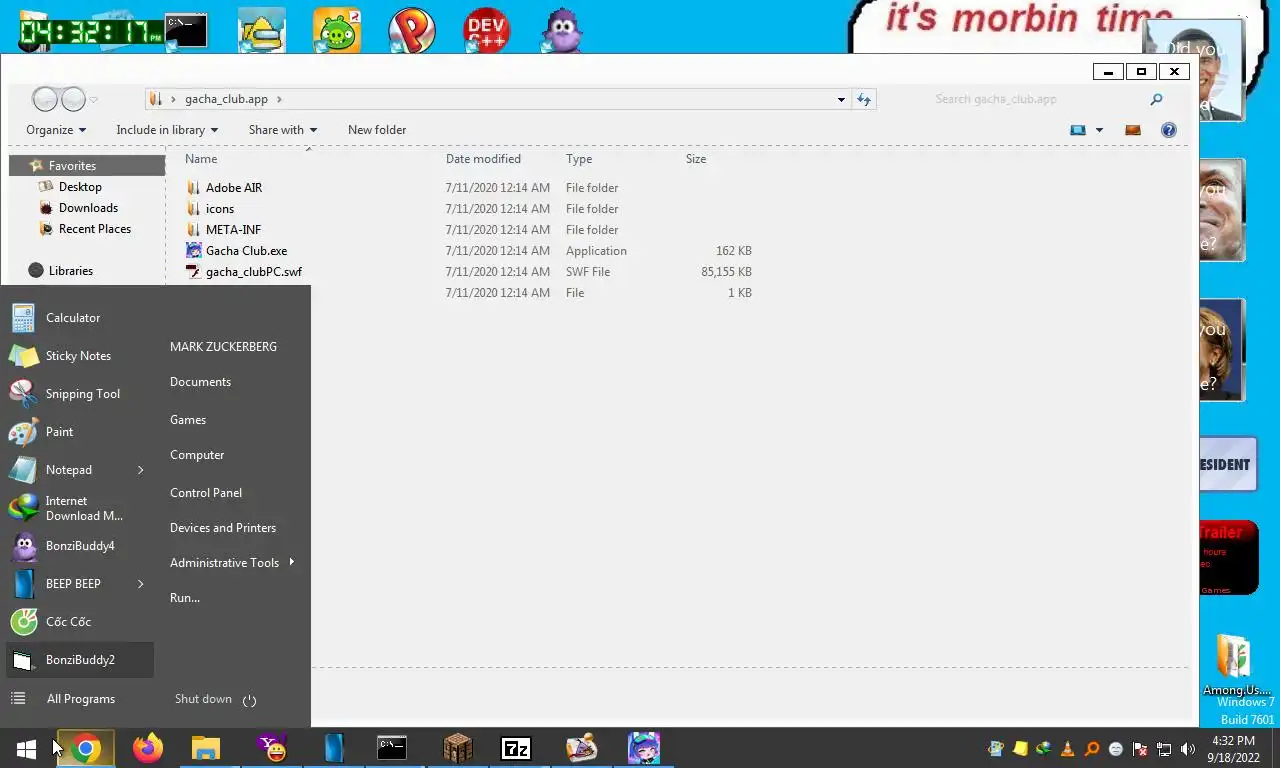
Task: Open Yahoo Messenger from the taskbar
Action: pos(272,748)
